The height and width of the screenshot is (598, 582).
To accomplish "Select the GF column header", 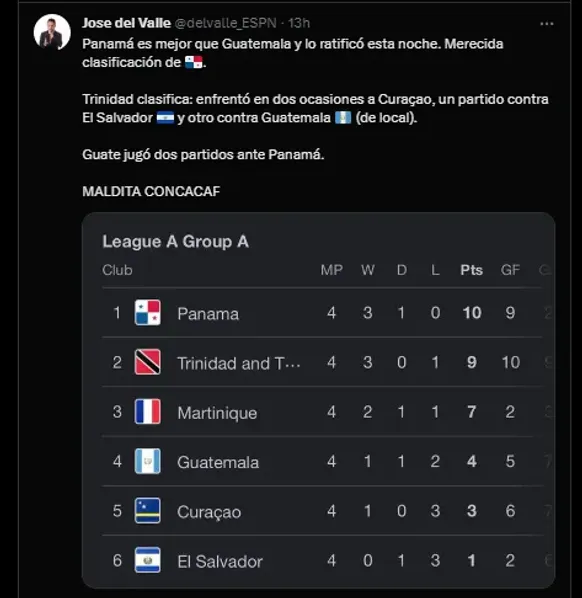I will [510, 270].
